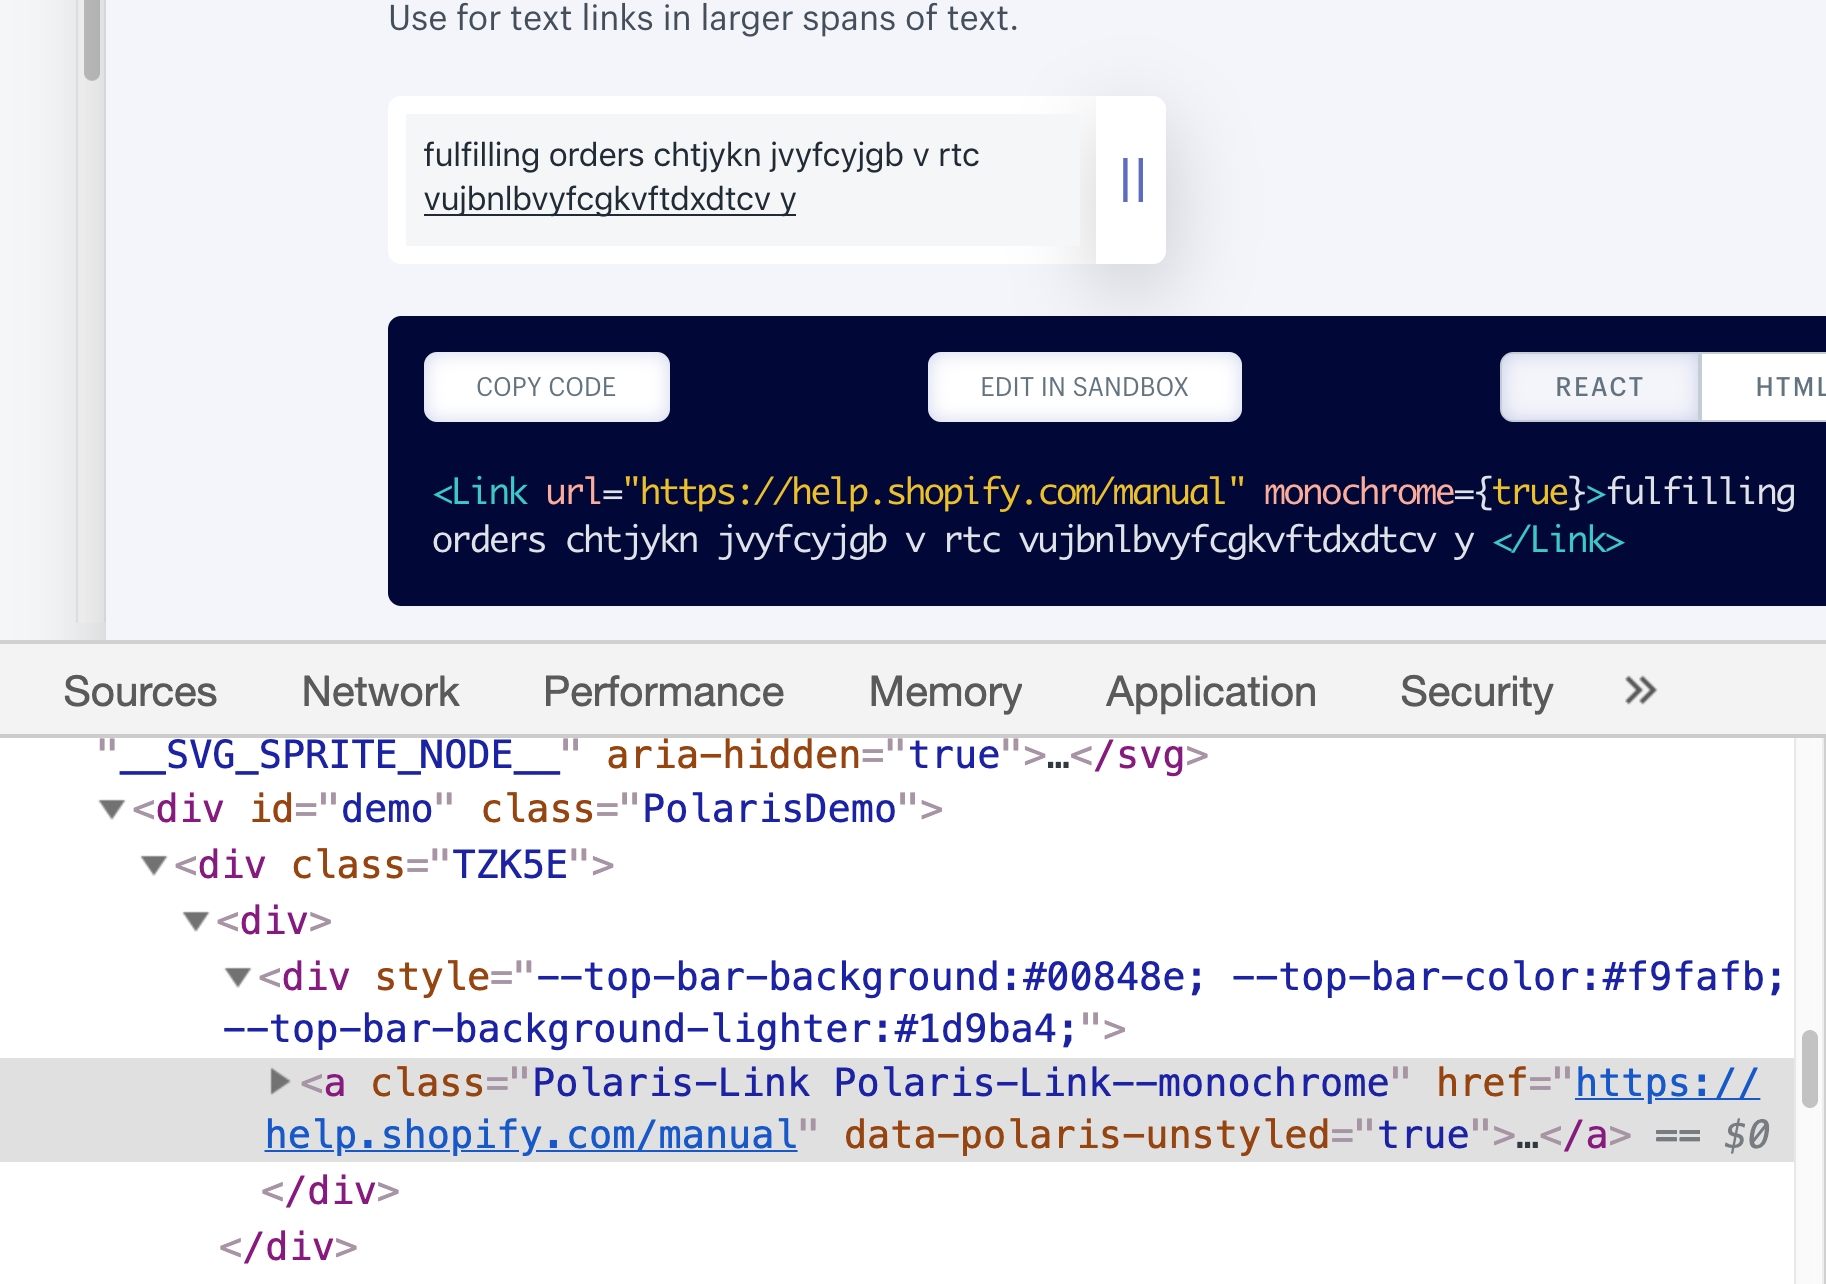Viewport: 1826px width, 1284px height.
Task: Open the Performance devtools tab
Action: [663, 691]
